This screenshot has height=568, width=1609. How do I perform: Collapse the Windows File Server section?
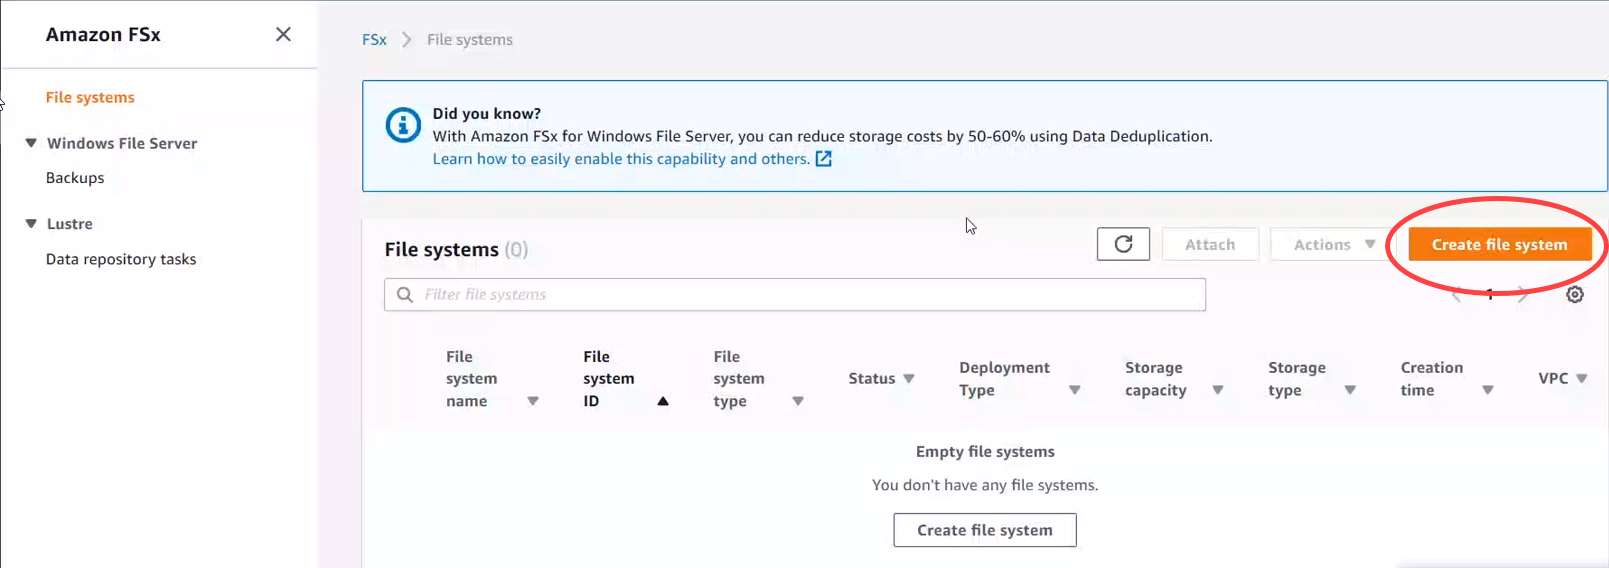(x=31, y=143)
